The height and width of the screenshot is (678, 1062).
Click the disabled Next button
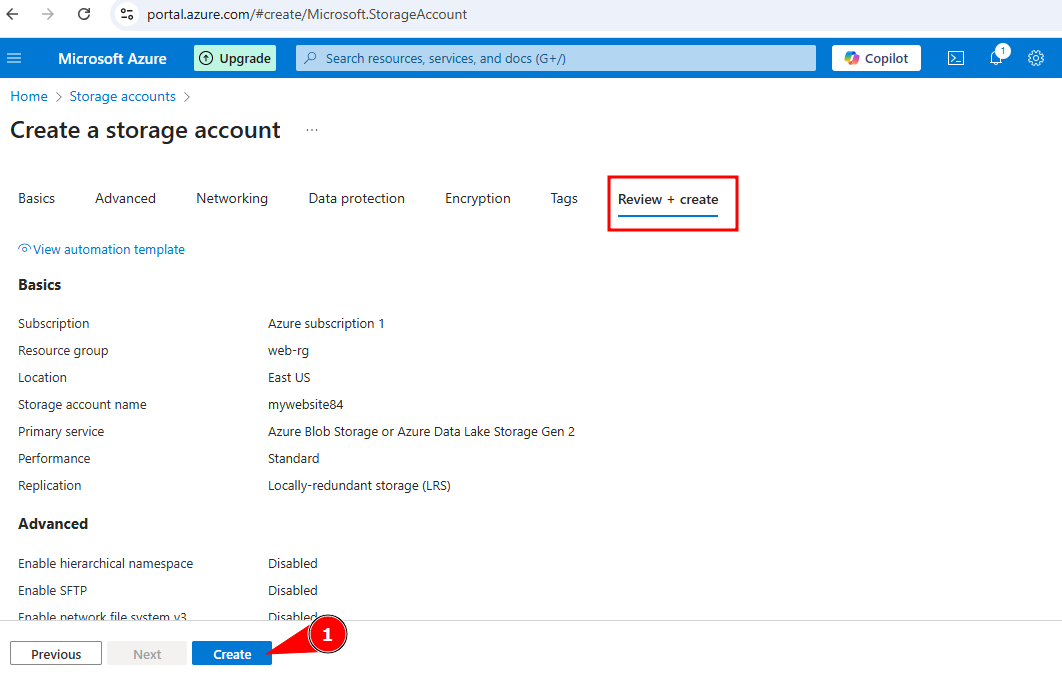click(147, 654)
